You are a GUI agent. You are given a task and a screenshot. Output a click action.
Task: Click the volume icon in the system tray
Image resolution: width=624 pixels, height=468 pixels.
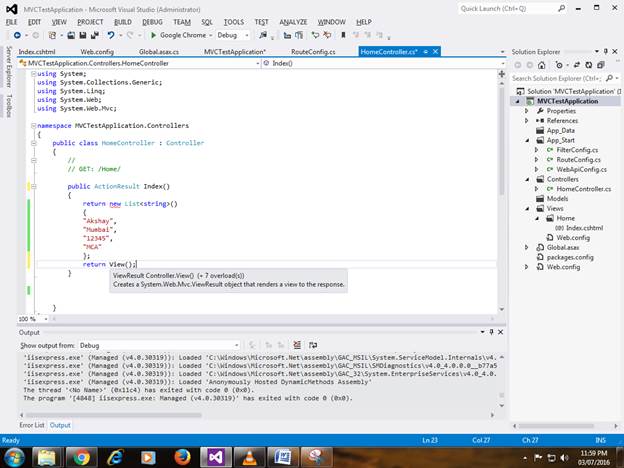coord(564,458)
